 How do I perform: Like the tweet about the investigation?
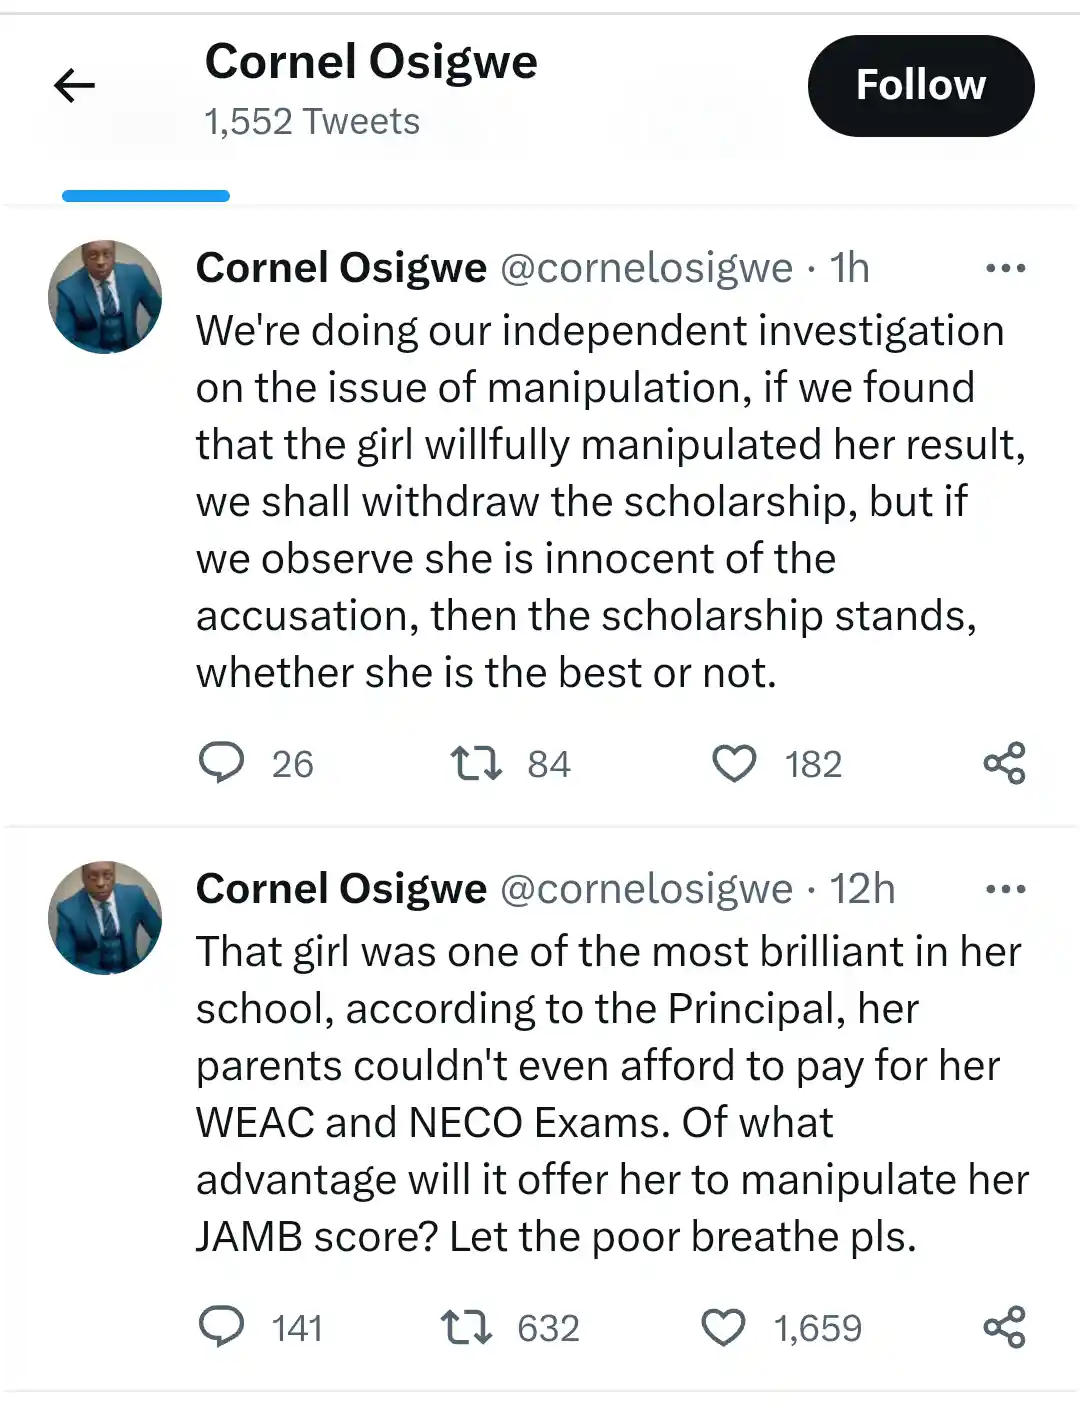(x=735, y=763)
